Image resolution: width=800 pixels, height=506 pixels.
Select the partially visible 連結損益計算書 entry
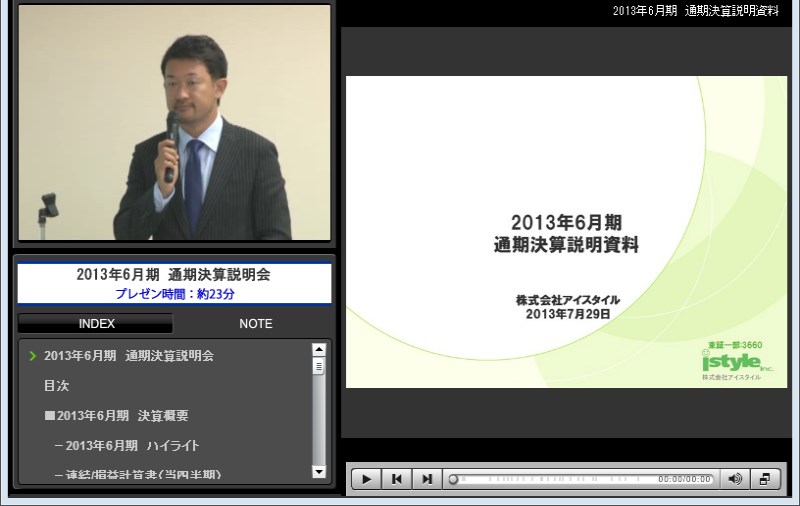(x=137, y=474)
